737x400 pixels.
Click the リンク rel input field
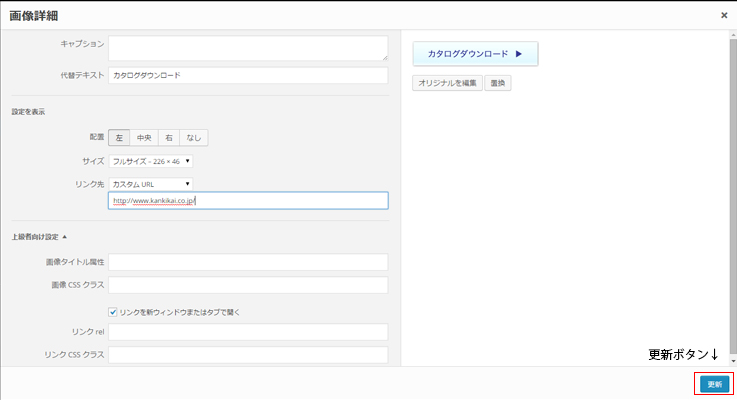[x=248, y=332]
